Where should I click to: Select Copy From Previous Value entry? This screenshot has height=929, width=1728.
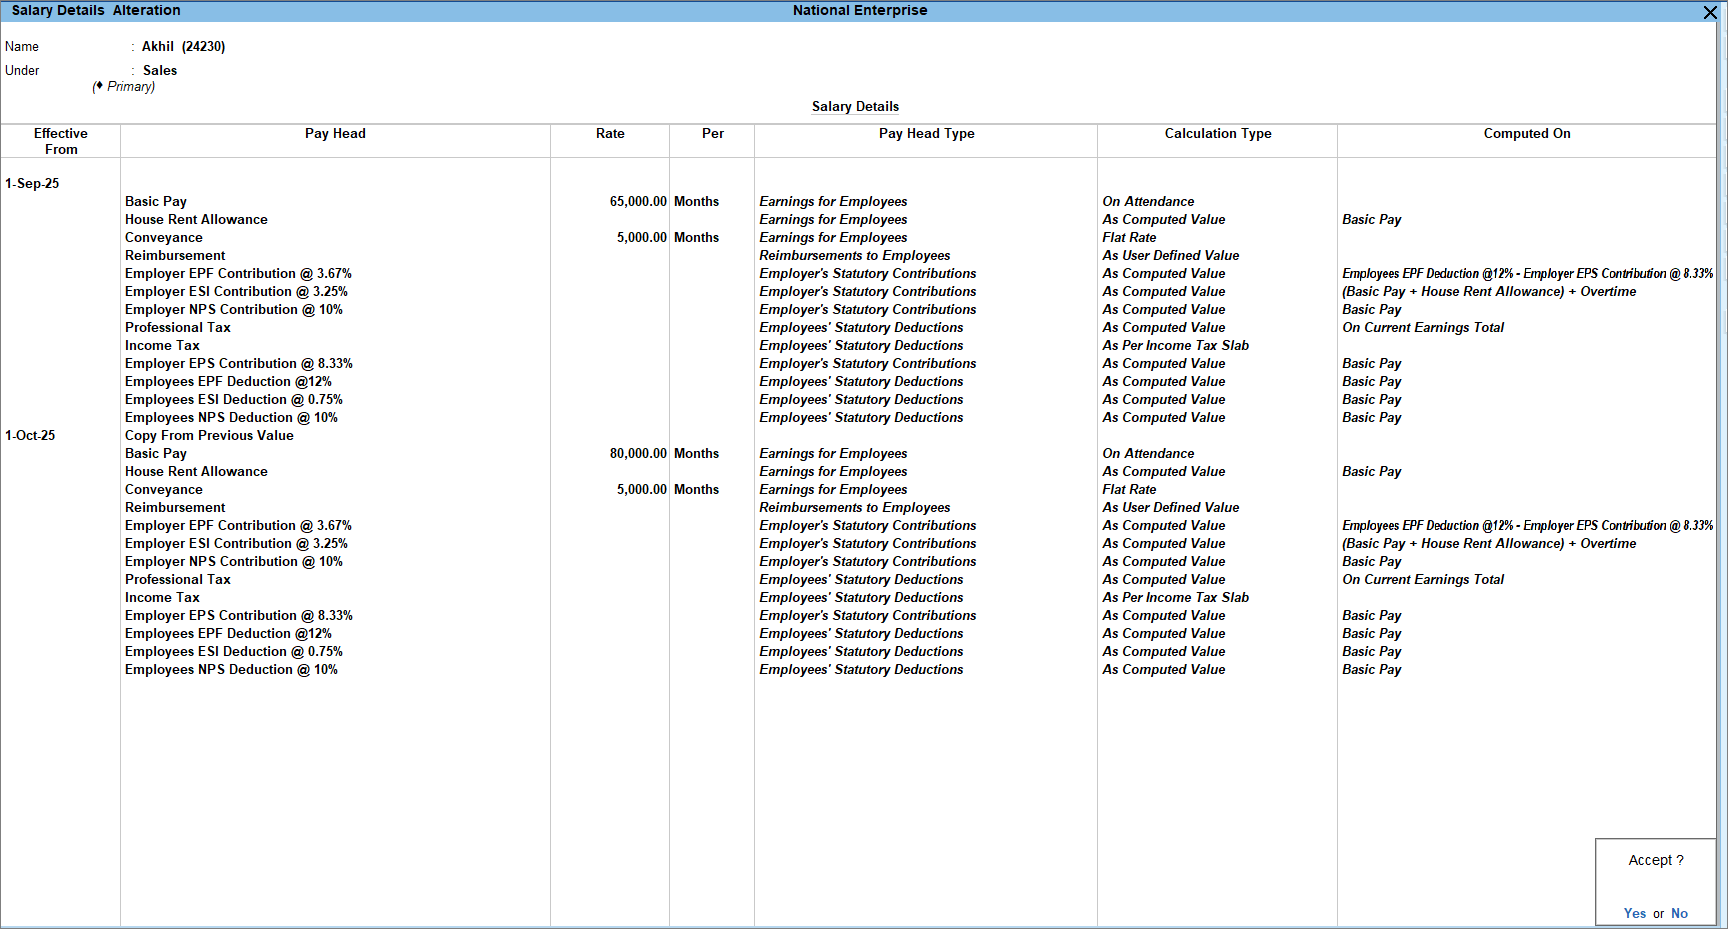[209, 436]
